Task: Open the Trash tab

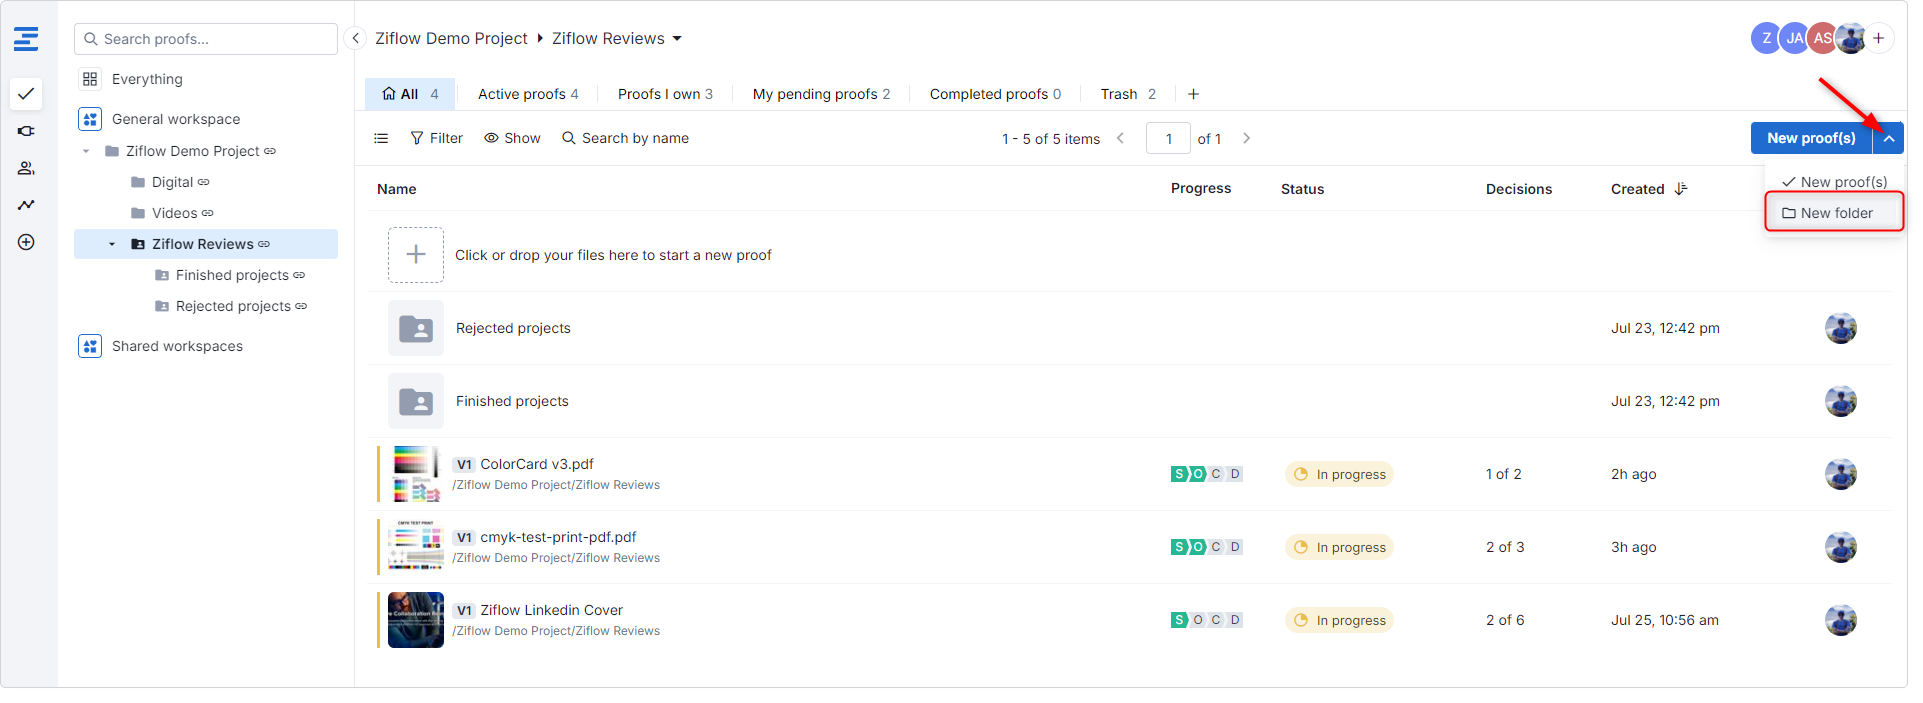Action: [1128, 94]
